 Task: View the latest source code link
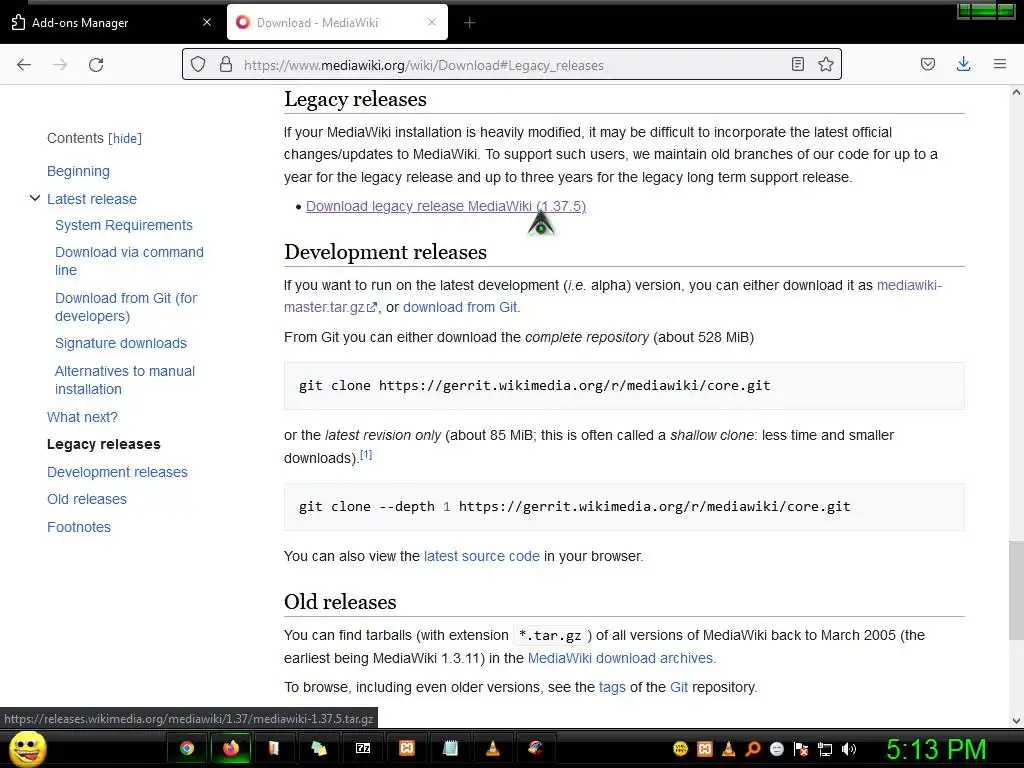(x=482, y=556)
